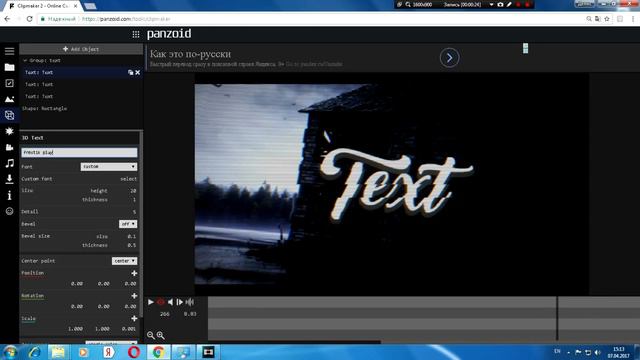Zoom out the timeline

[x=151, y=336]
